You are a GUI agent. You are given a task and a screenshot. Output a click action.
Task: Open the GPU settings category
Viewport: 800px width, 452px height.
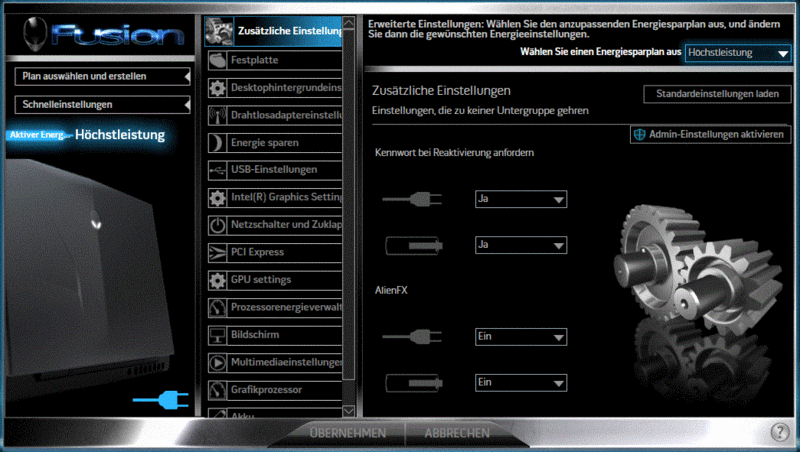[x=274, y=280]
